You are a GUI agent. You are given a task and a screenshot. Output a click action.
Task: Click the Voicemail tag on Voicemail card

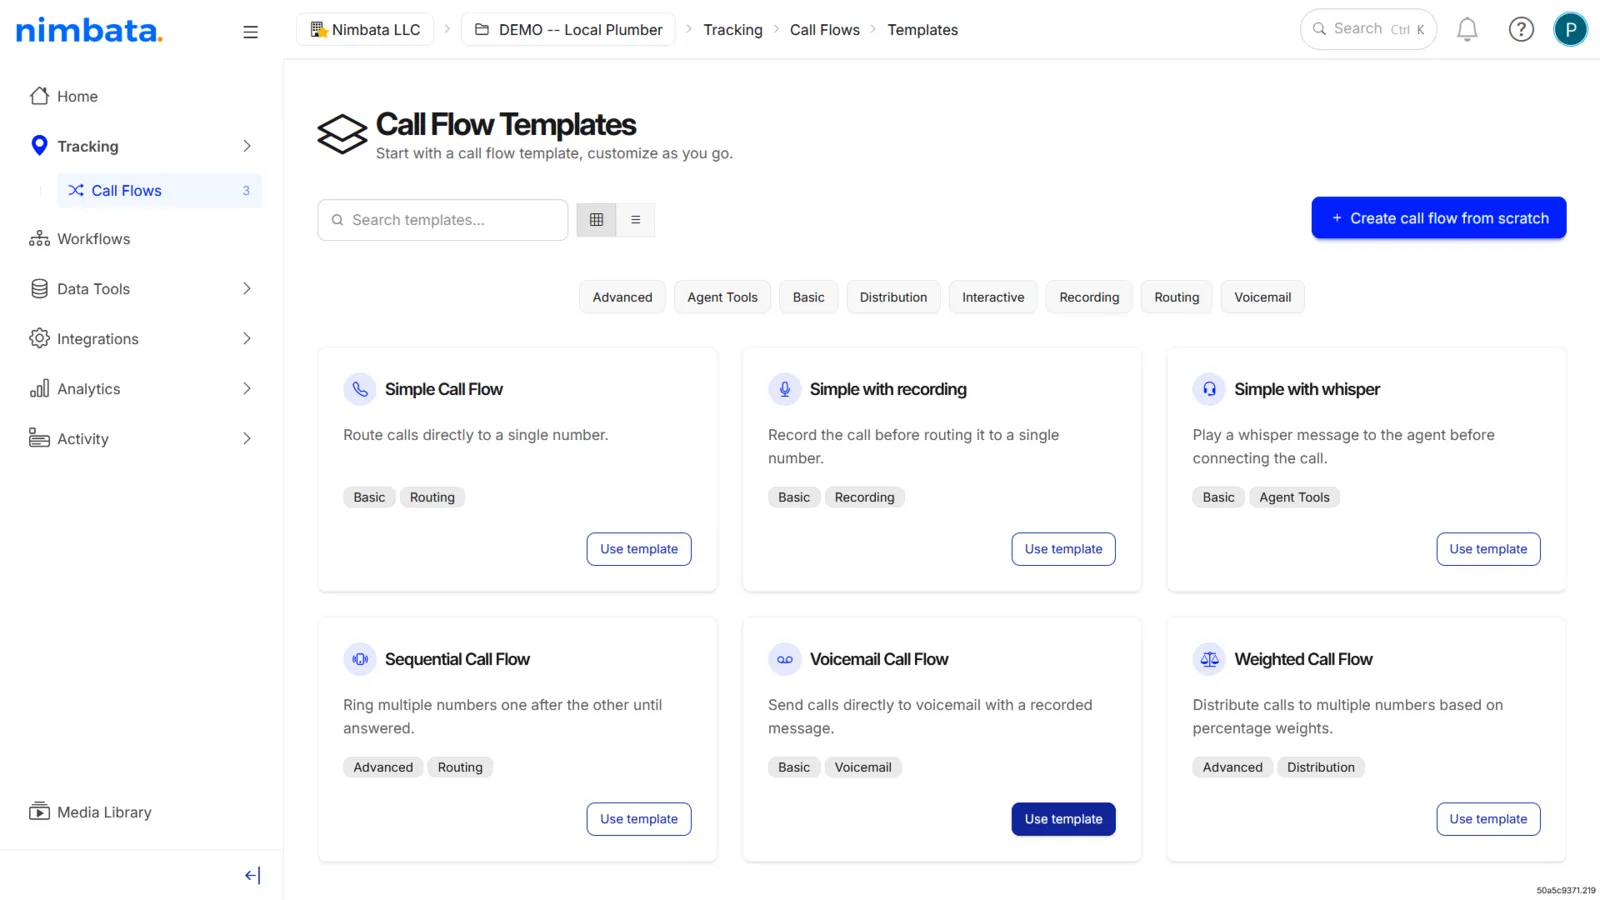coord(863,767)
